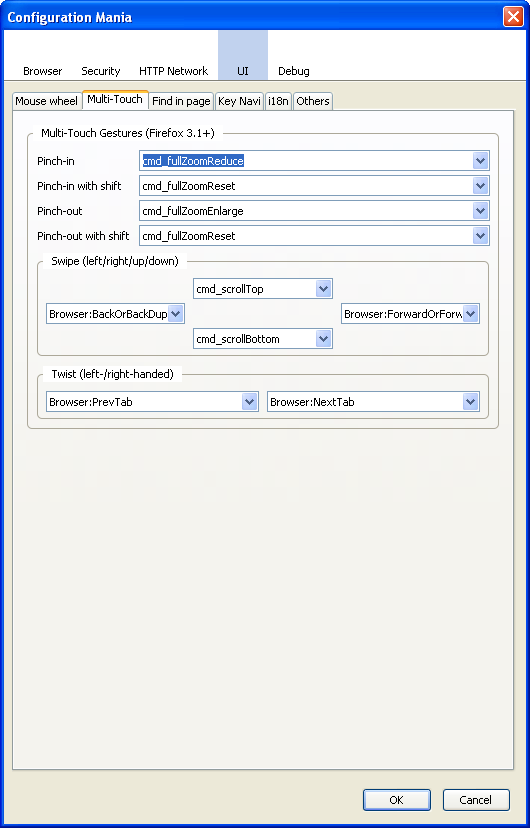Open the Security category

100,71
